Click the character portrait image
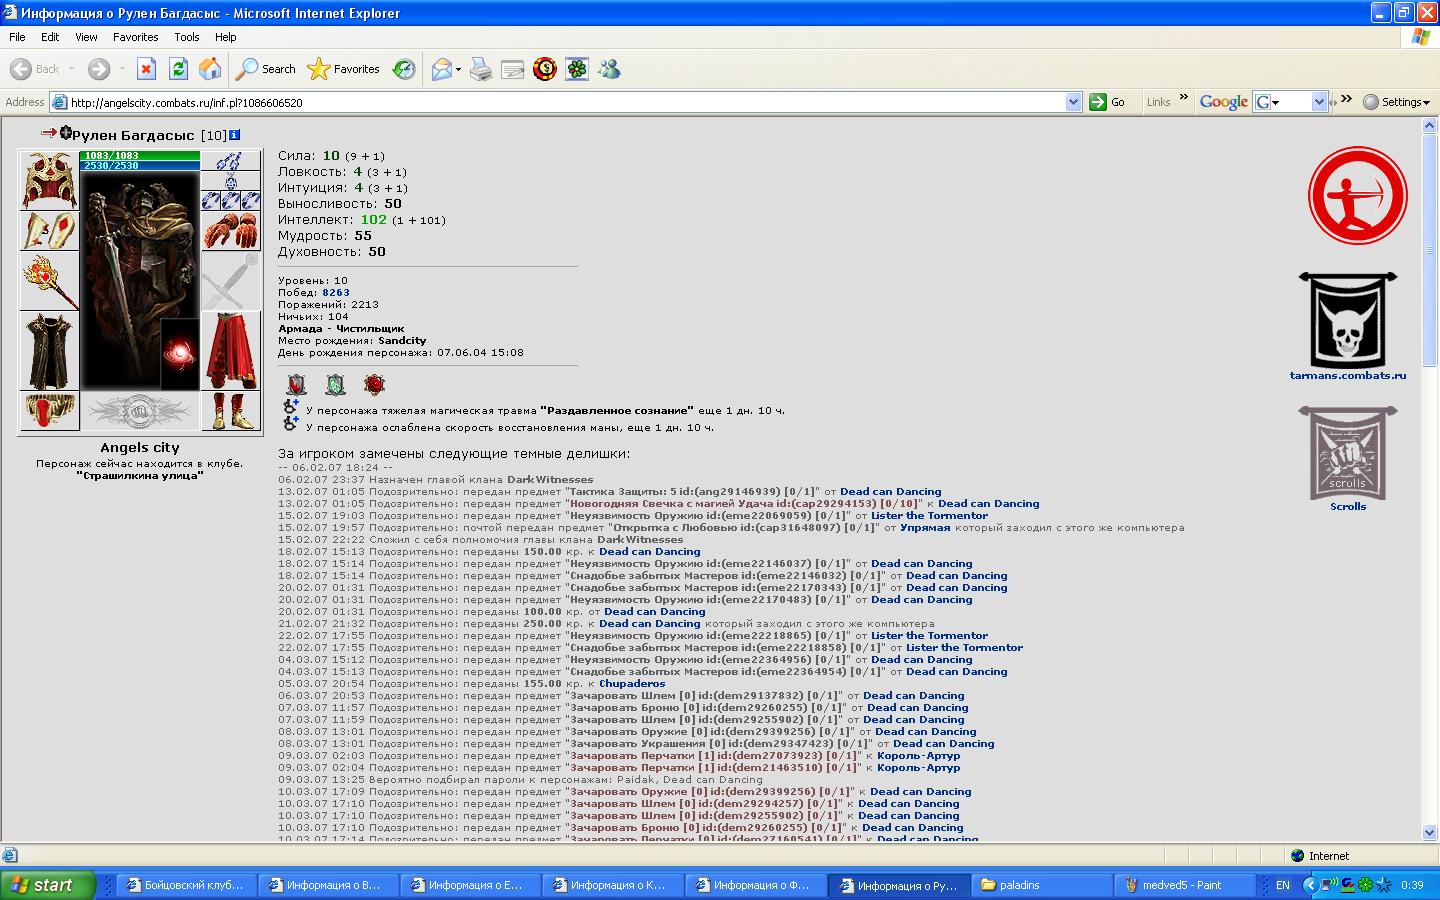1440x900 pixels. pos(140,280)
